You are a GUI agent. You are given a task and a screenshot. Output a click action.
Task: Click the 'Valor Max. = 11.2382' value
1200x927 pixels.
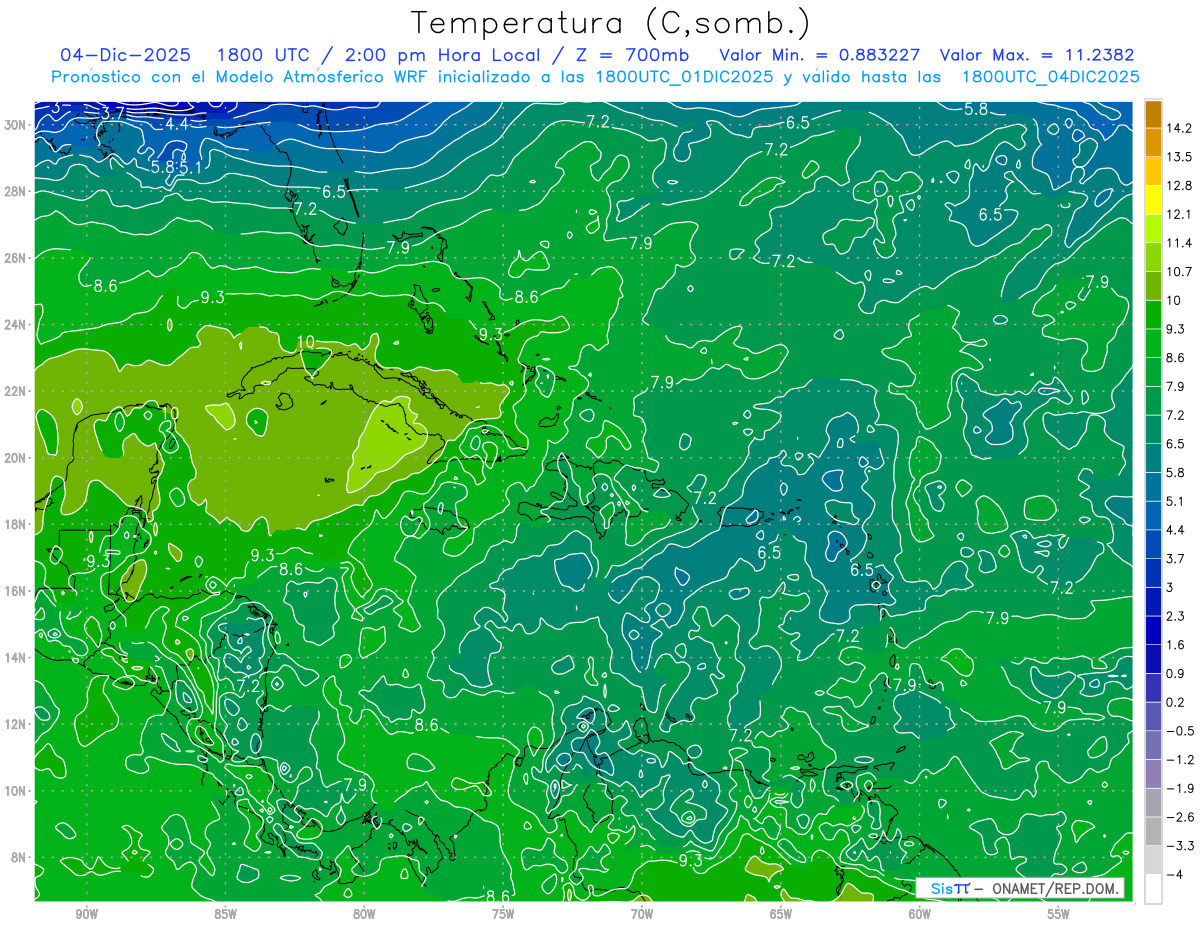(1038, 54)
